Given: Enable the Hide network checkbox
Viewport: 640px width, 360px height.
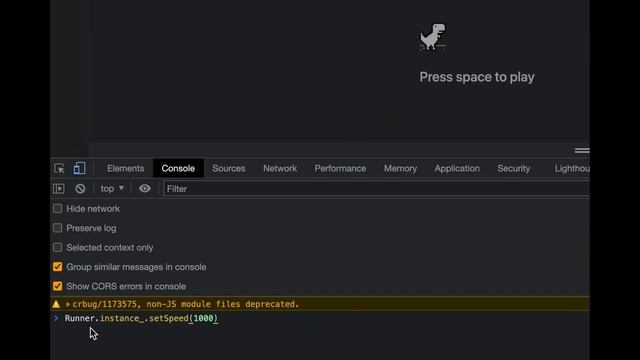Looking at the screenshot, I should click(58, 209).
